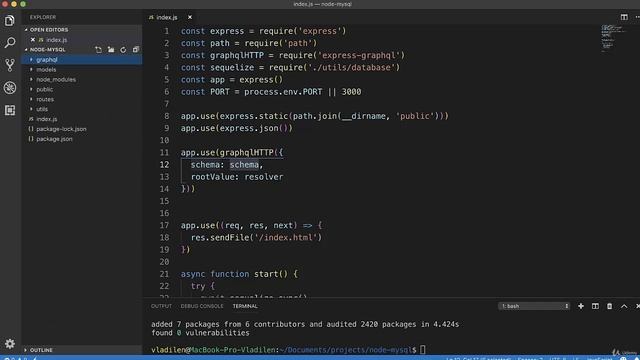Click in the terminal prompt input

point(423,350)
